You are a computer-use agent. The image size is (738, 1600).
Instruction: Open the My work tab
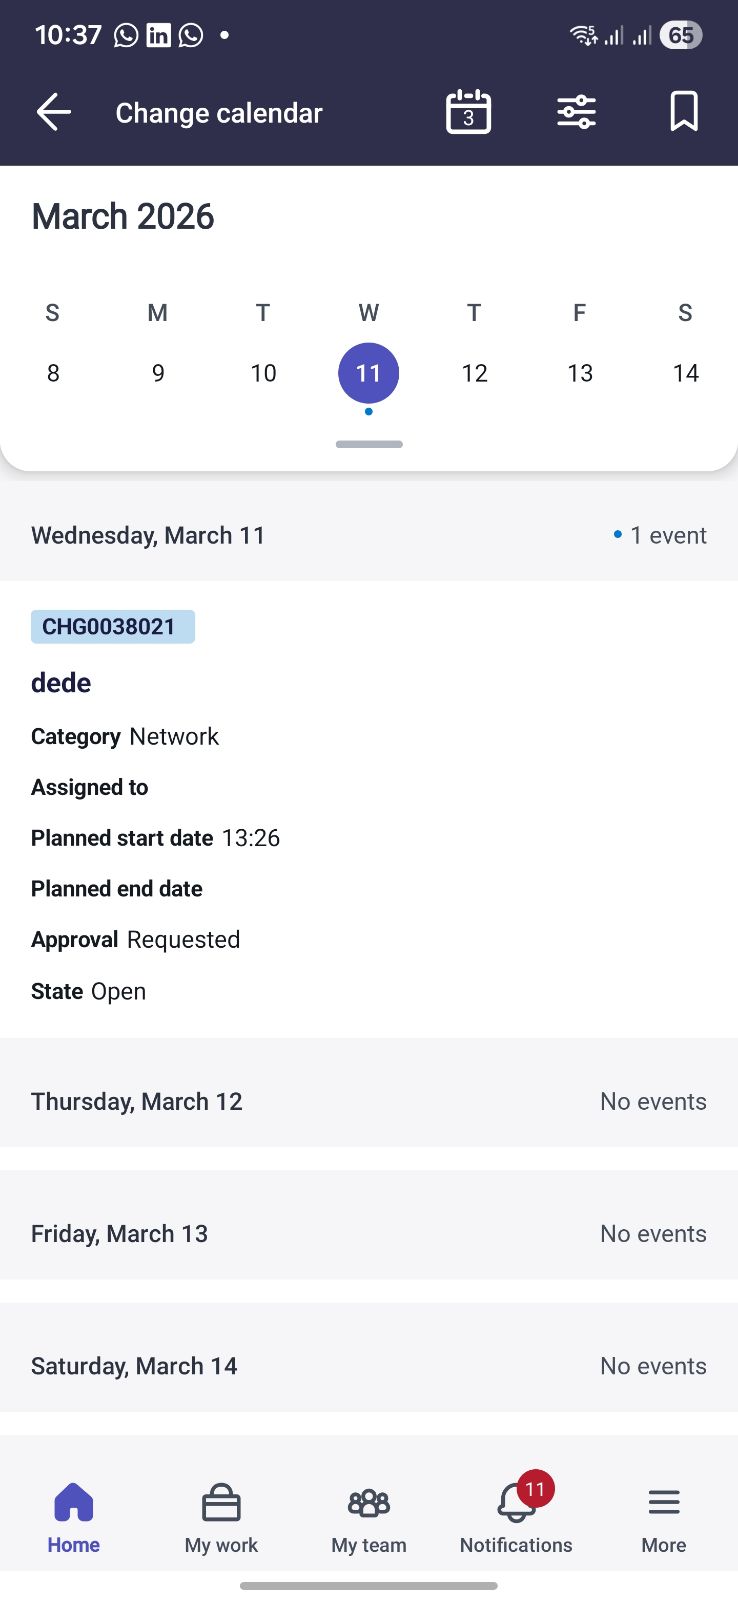coord(221,1517)
